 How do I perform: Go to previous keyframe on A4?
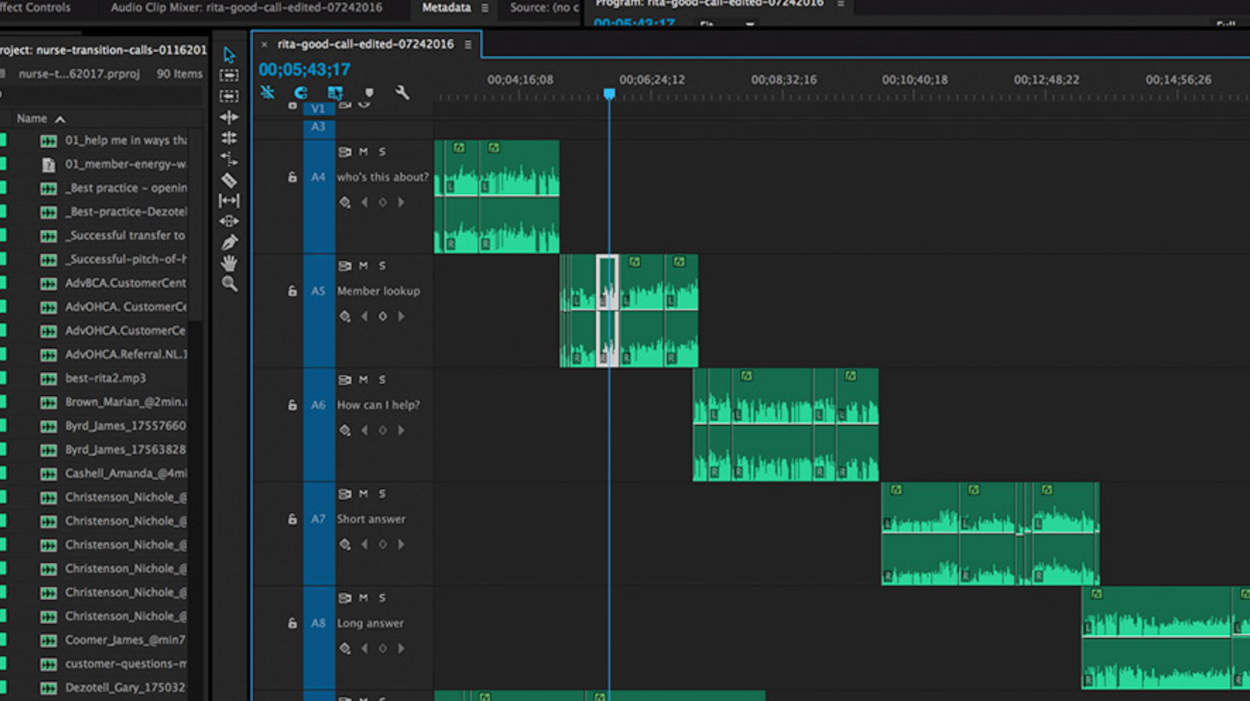(364, 202)
